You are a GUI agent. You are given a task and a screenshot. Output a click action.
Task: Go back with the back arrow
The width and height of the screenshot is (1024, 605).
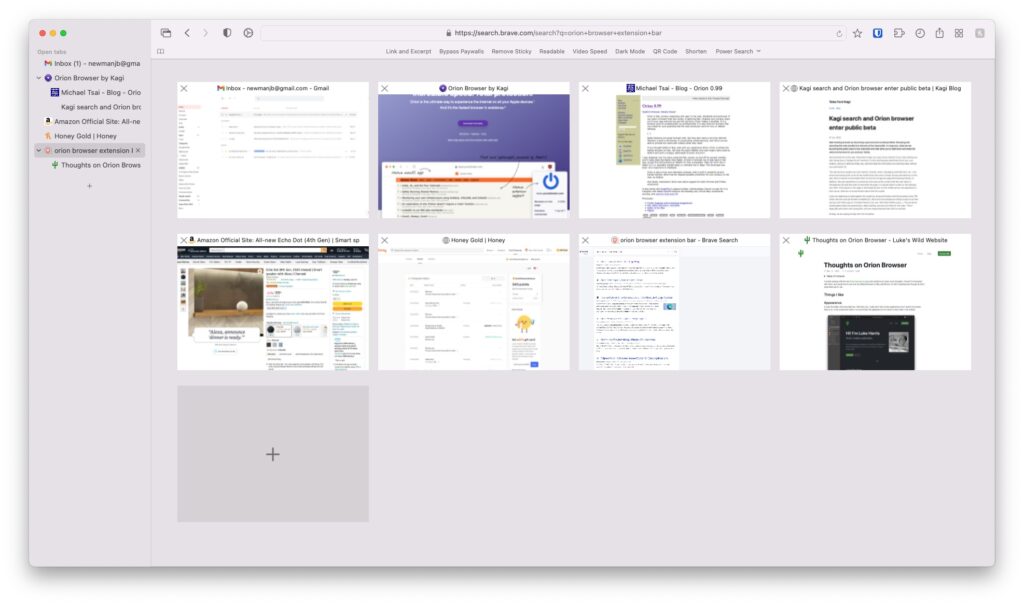187,33
